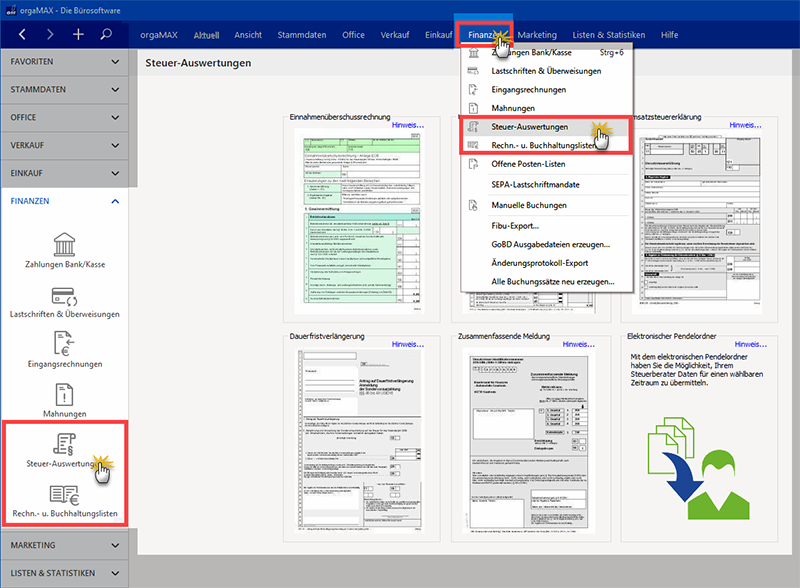Expand the VERKAUF sidebar section
This screenshot has width=800, height=588.
pyautogui.click(x=65, y=145)
